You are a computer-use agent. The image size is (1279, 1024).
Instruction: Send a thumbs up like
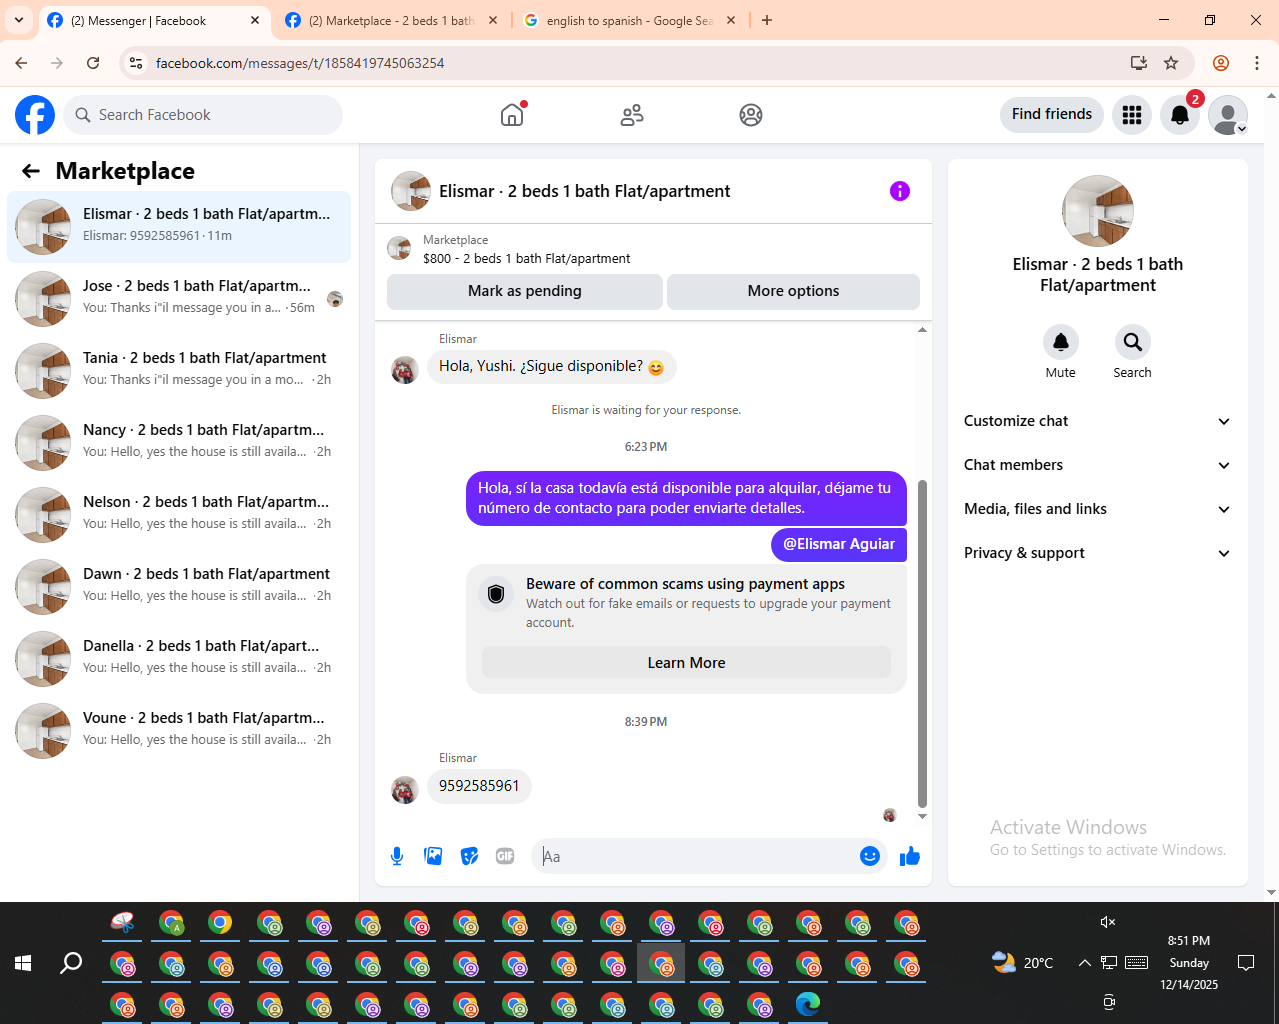(910, 856)
